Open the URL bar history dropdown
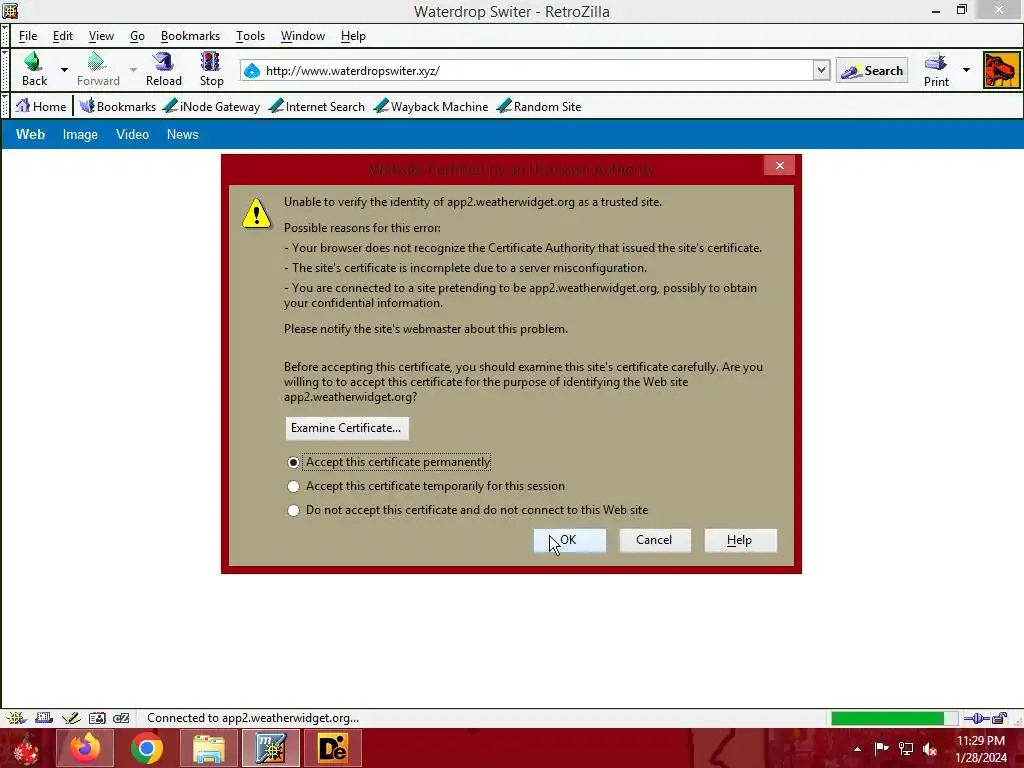Screen dimensions: 1024x768 822,70
